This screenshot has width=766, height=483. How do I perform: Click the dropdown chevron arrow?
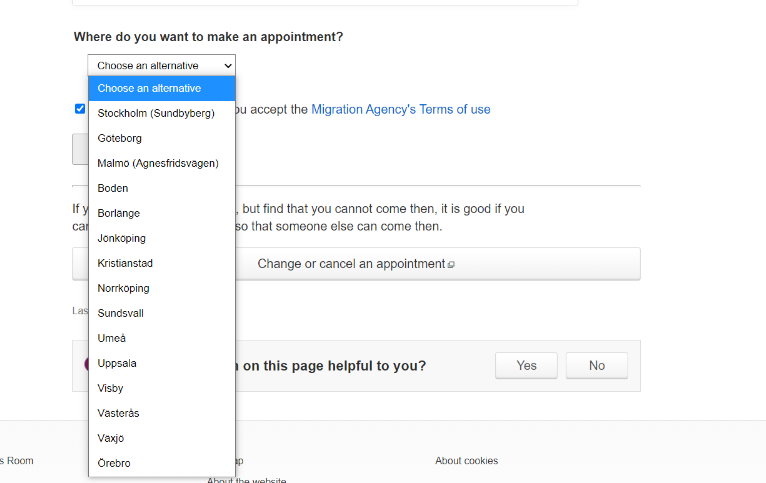[x=228, y=65]
